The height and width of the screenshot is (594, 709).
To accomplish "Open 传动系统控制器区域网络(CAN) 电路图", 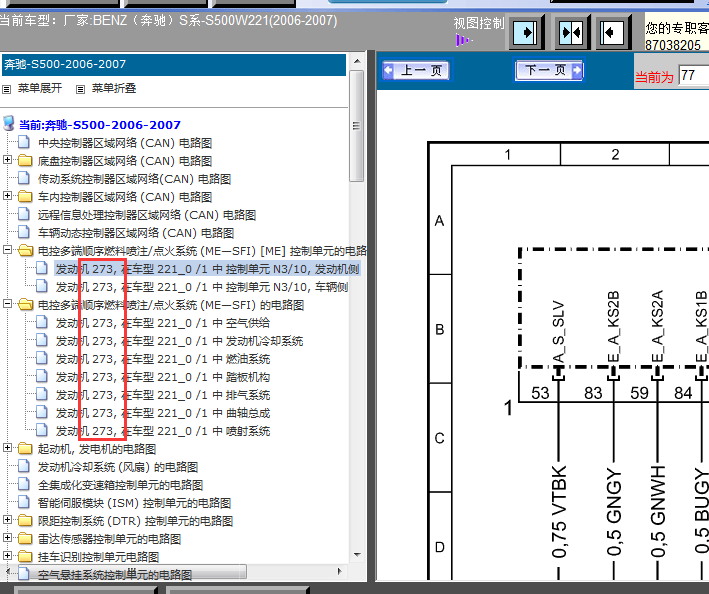I will click(134, 179).
